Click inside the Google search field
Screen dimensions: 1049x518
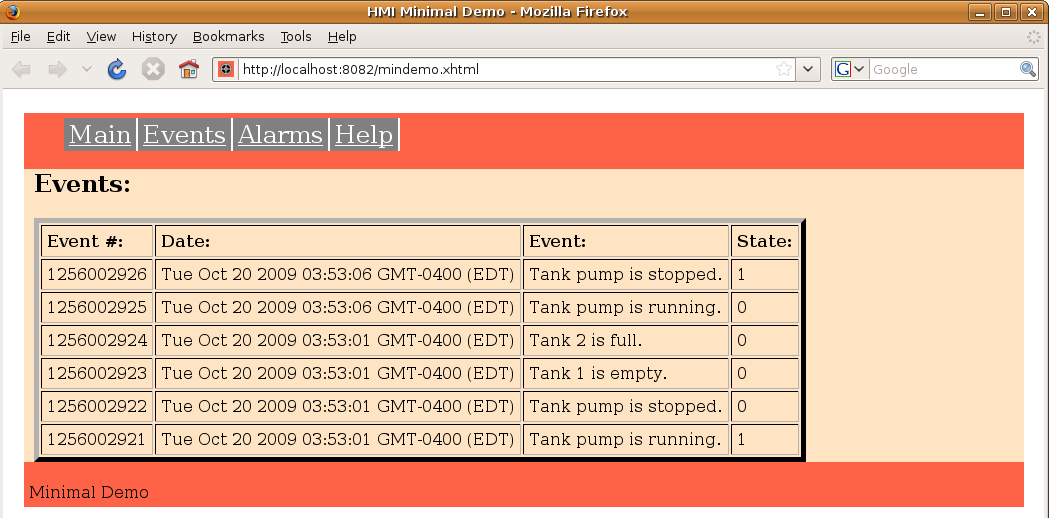click(942, 69)
